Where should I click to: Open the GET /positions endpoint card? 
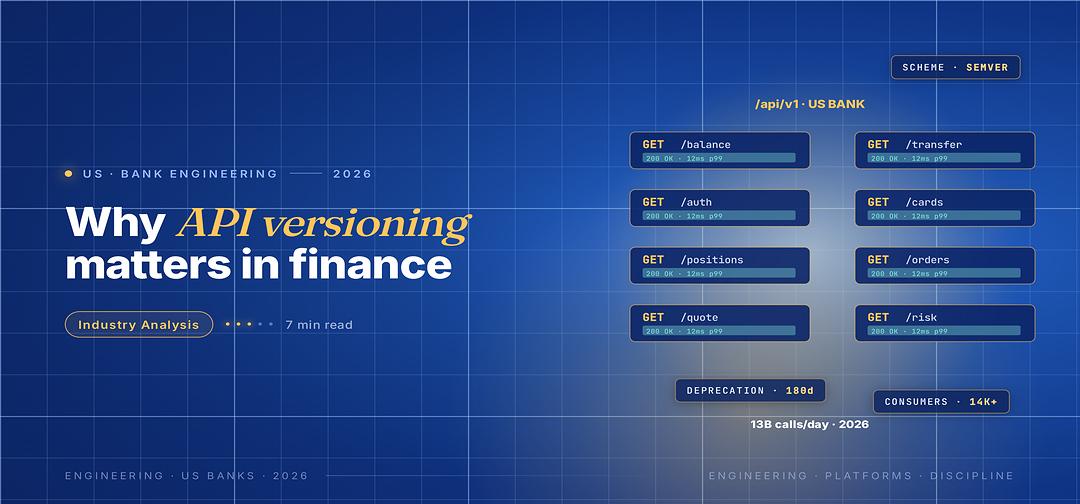point(719,266)
